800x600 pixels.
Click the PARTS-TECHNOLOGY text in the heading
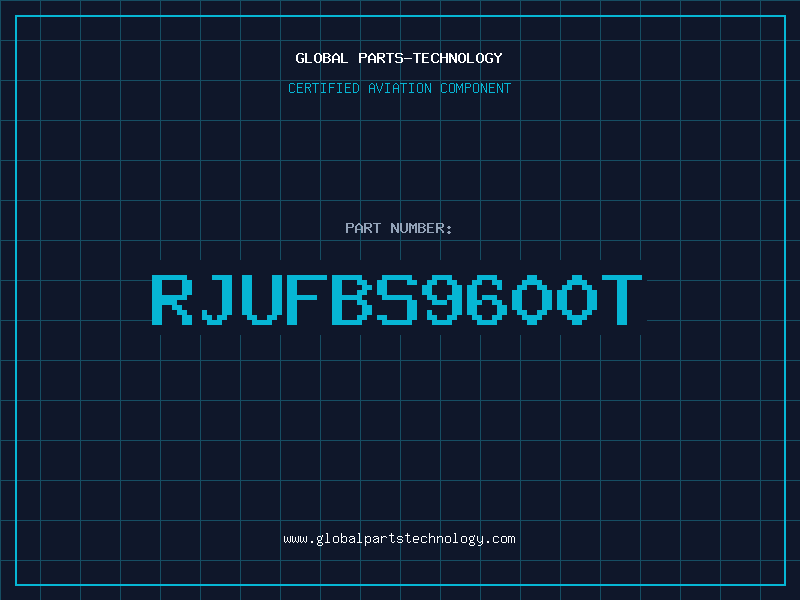point(431,58)
